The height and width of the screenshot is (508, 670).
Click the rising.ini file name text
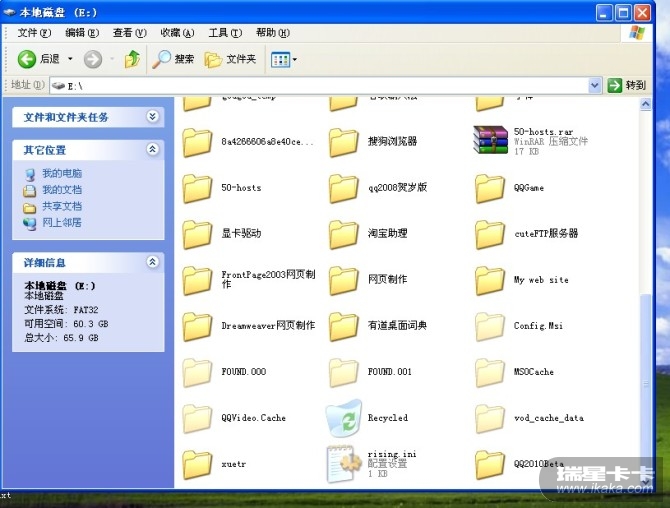coord(392,454)
